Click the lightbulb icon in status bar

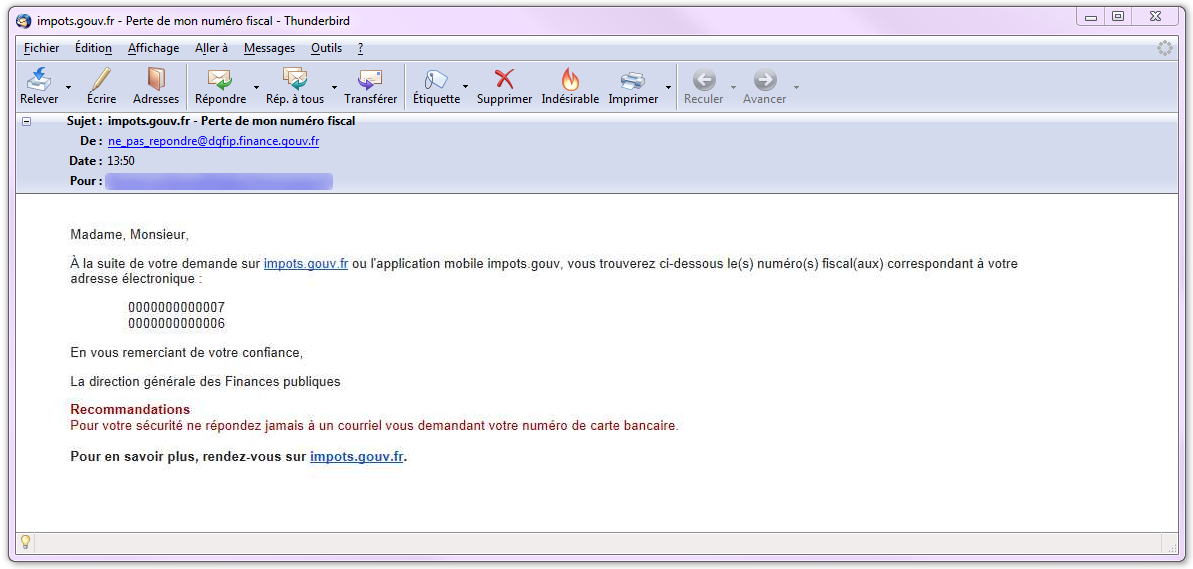(x=25, y=542)
